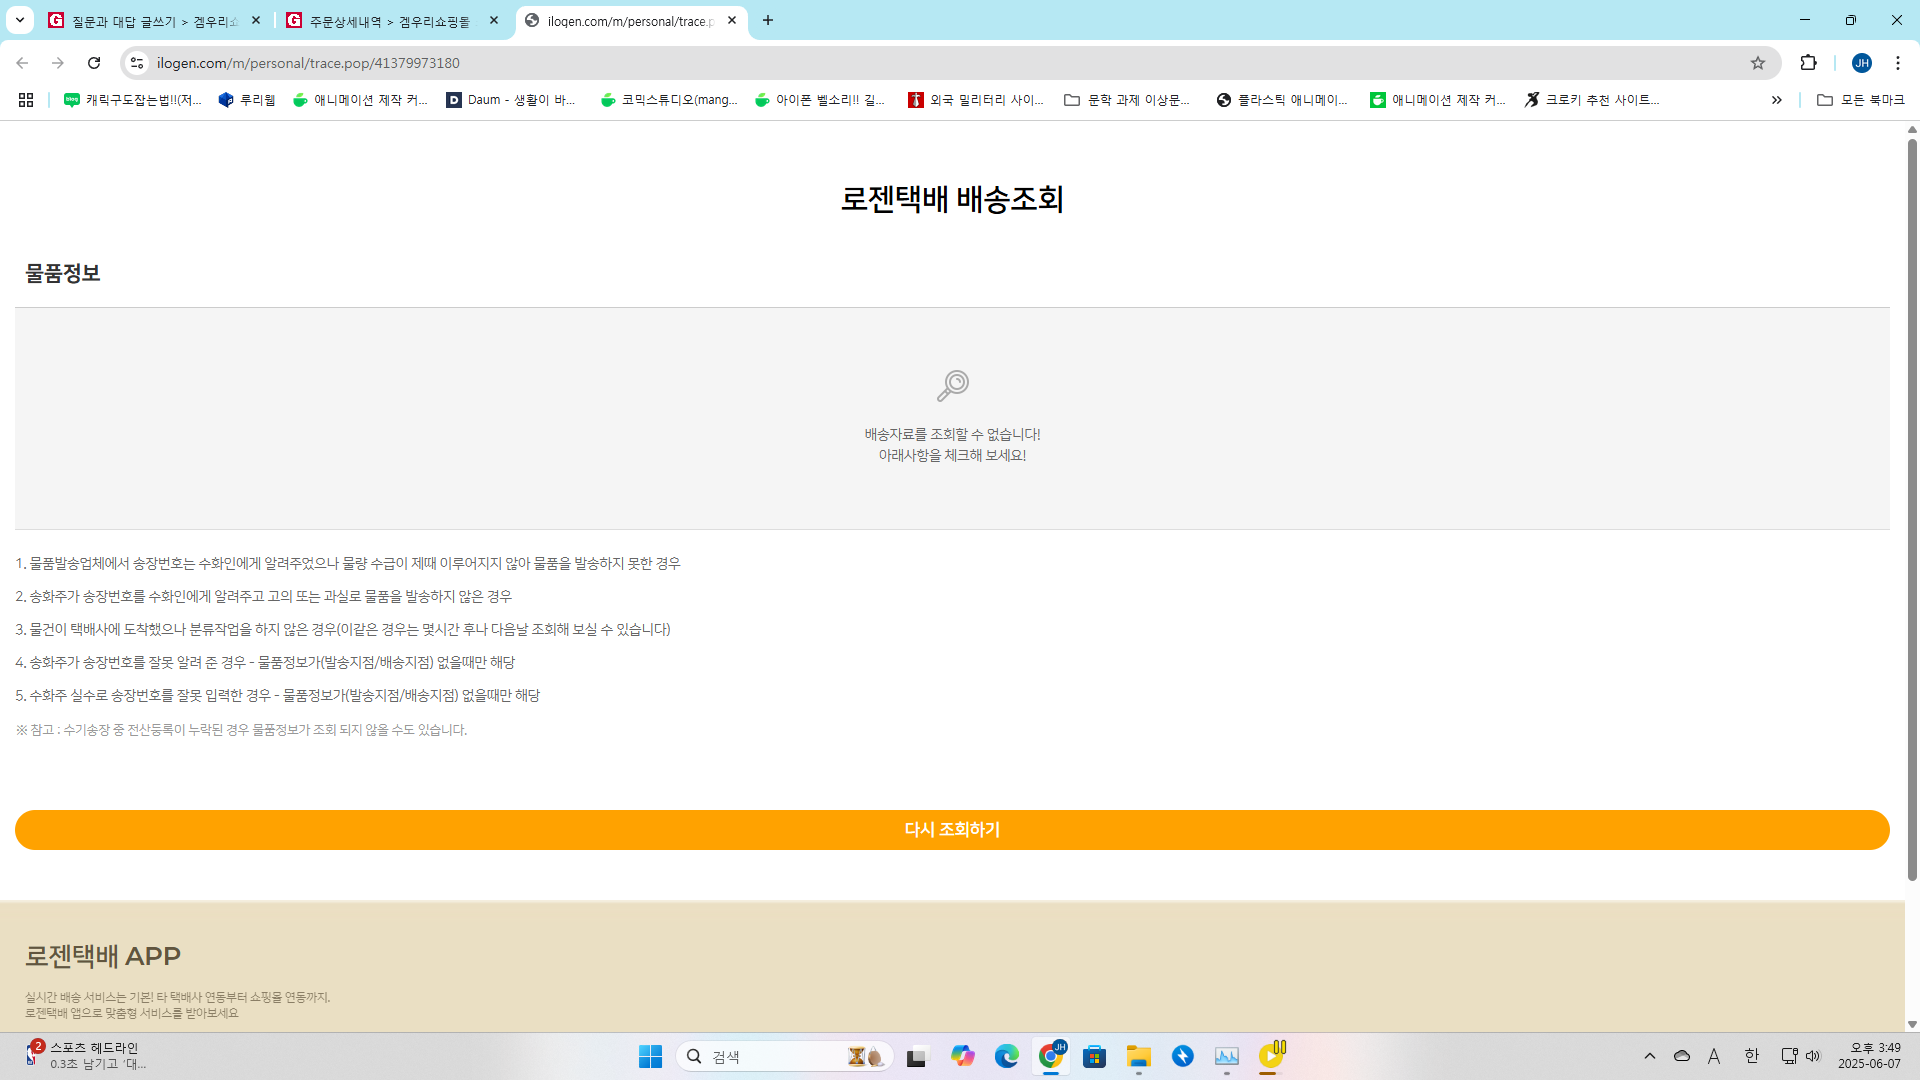Open 루리웹 bookmark
Viewport: 1920px width, 1080px height.
tap(247, 100)
